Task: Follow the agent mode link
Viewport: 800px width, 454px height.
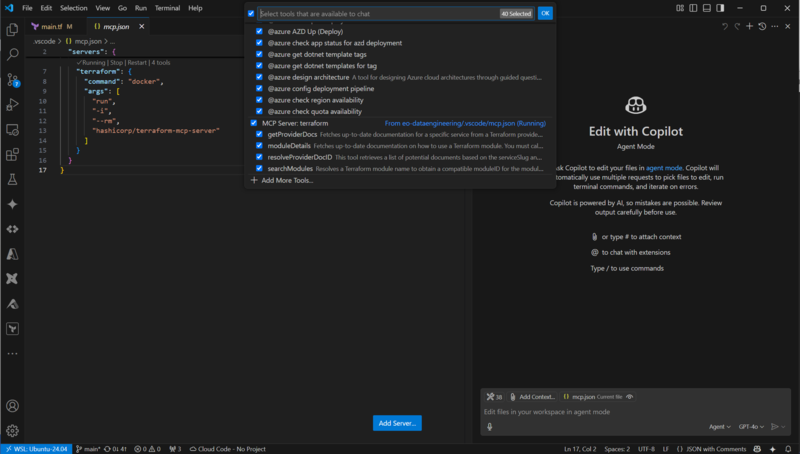Action: click(664, 168)
